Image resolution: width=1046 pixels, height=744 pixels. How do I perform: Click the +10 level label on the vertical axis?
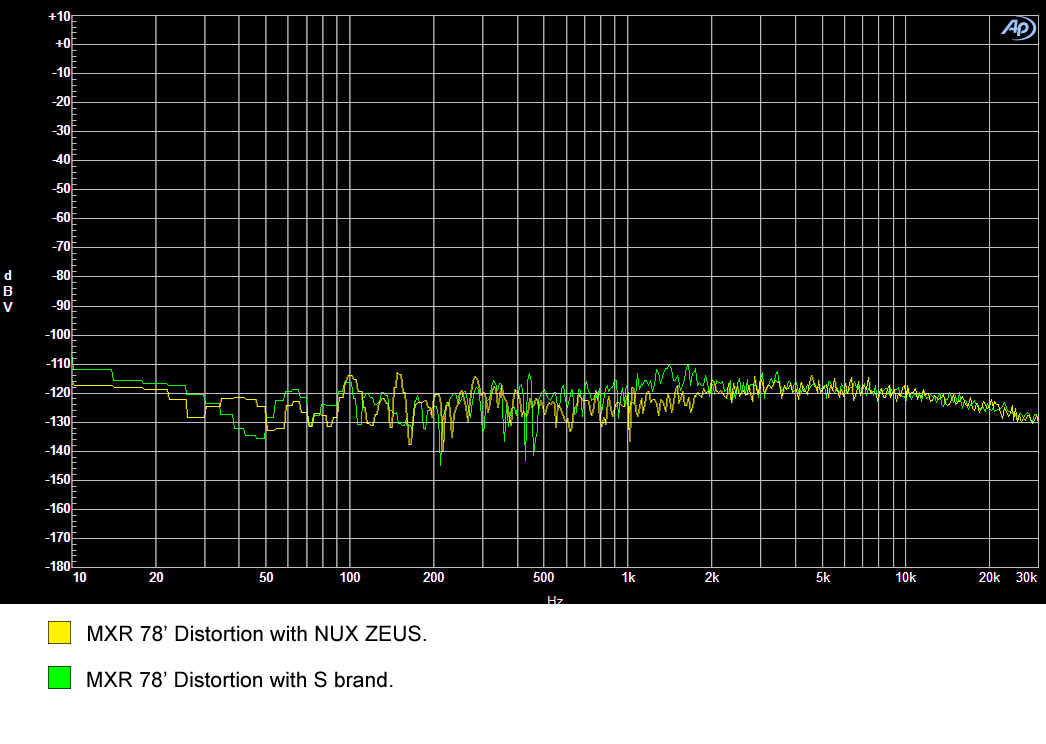pyautogui.click(x=59, y=17)
